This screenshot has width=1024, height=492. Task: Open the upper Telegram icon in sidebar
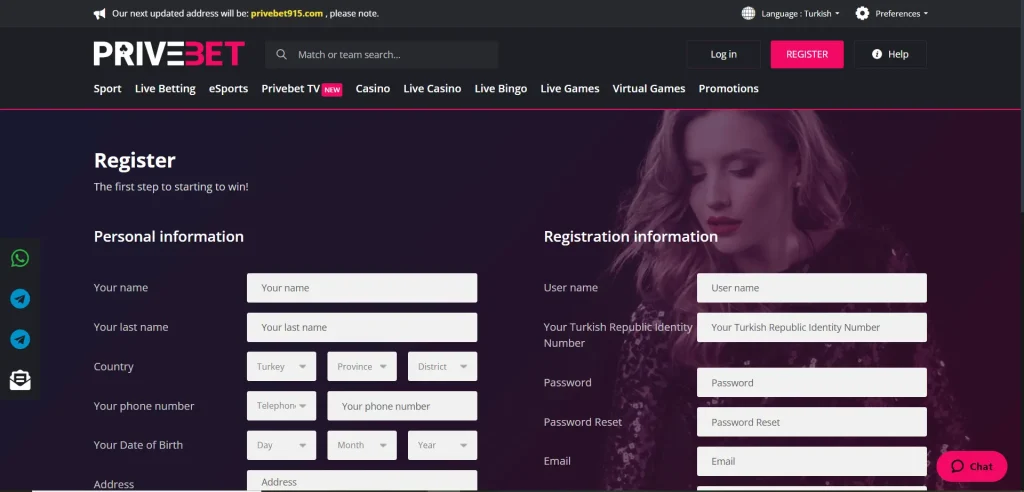point(20,299)
